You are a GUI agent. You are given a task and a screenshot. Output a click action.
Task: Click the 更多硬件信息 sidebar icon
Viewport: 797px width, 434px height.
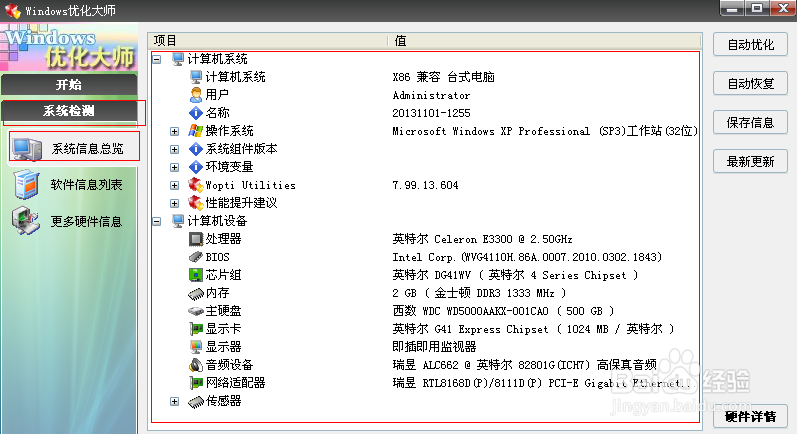pyautogui.click(x=25, y=222)
